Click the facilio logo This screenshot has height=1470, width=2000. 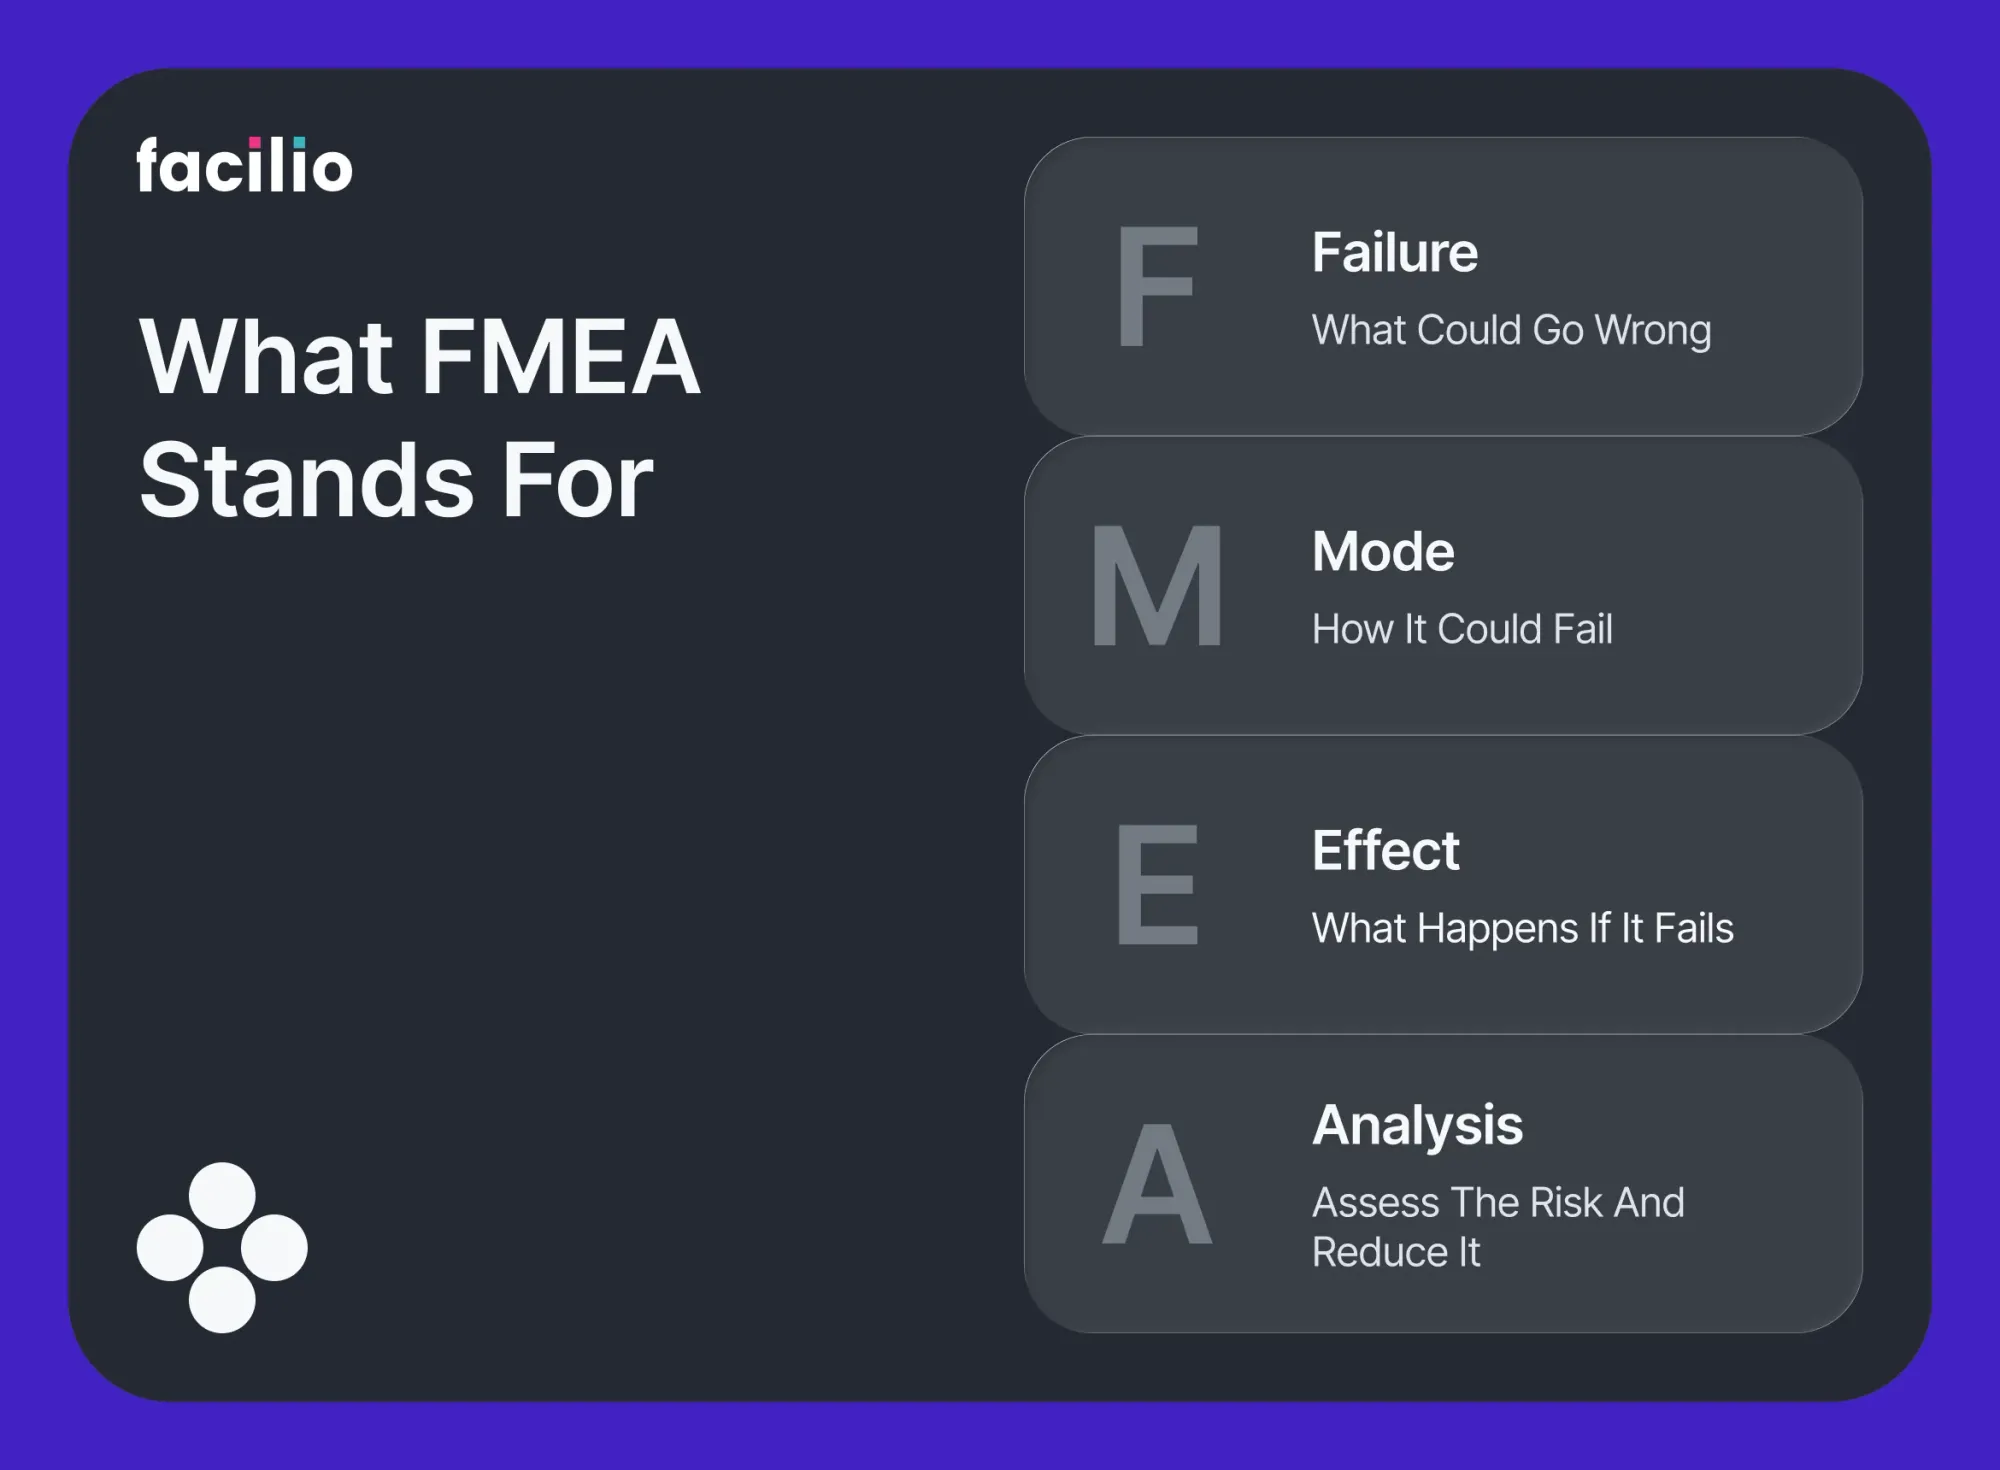click(x=244, y=166)
